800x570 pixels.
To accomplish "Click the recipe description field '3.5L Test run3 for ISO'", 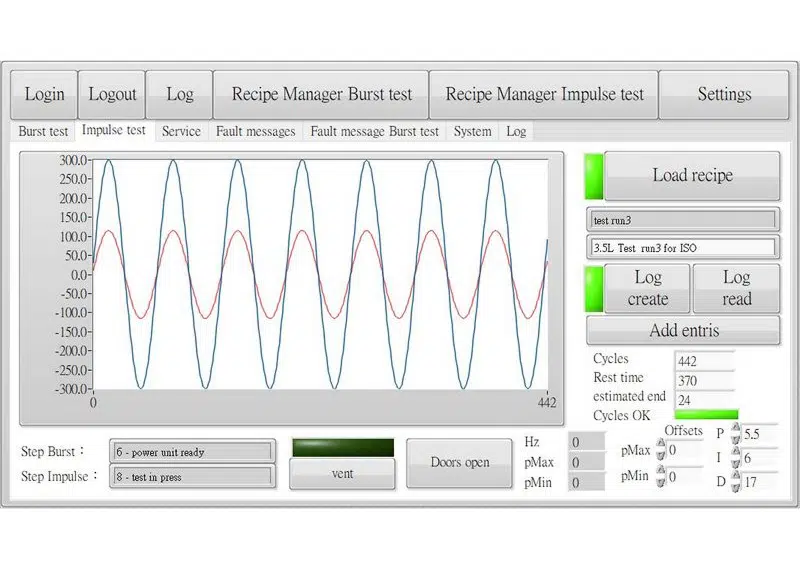I will tap(682, 247).
